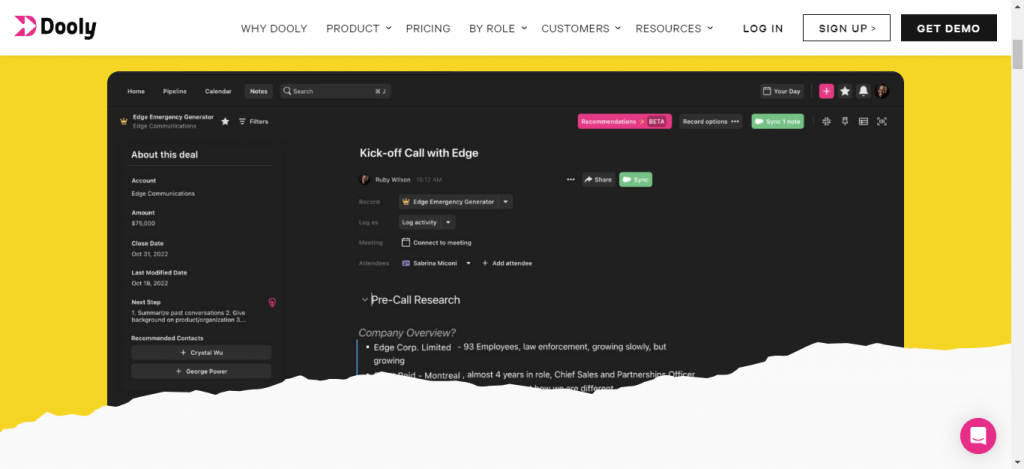The image size is (1024, 469).
Task: Click the Oct 31, 2022 close date
Action: [x=150, y=253]
